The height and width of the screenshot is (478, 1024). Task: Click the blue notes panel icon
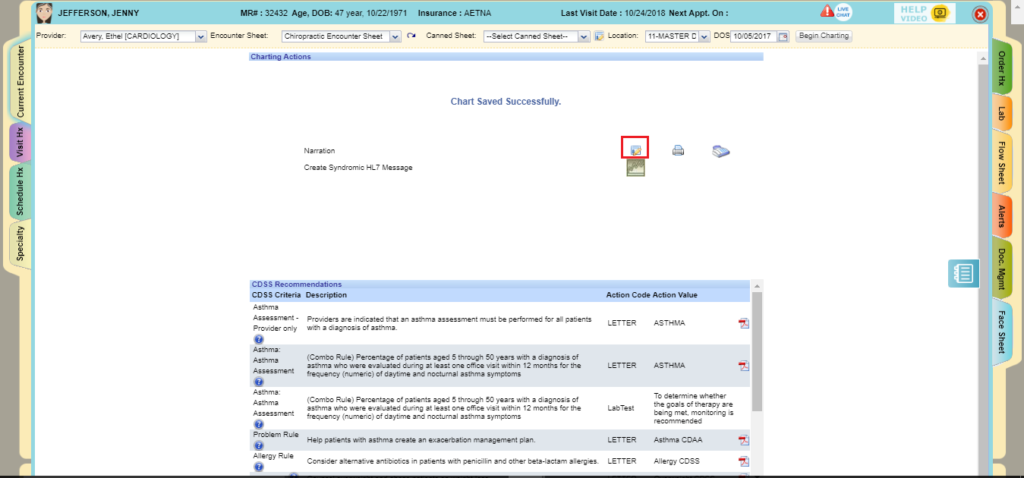tap(964, 273)
